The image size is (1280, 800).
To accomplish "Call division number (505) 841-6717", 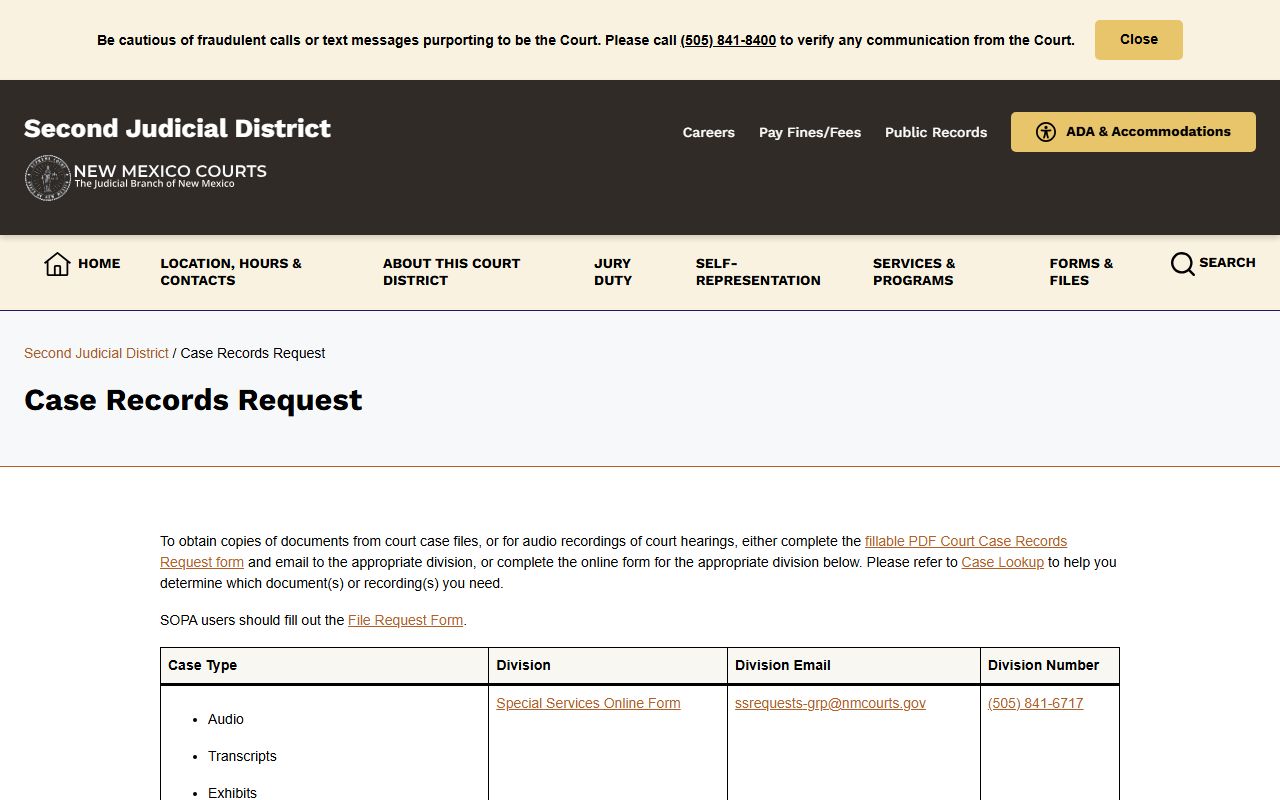I will point(1036,703).
